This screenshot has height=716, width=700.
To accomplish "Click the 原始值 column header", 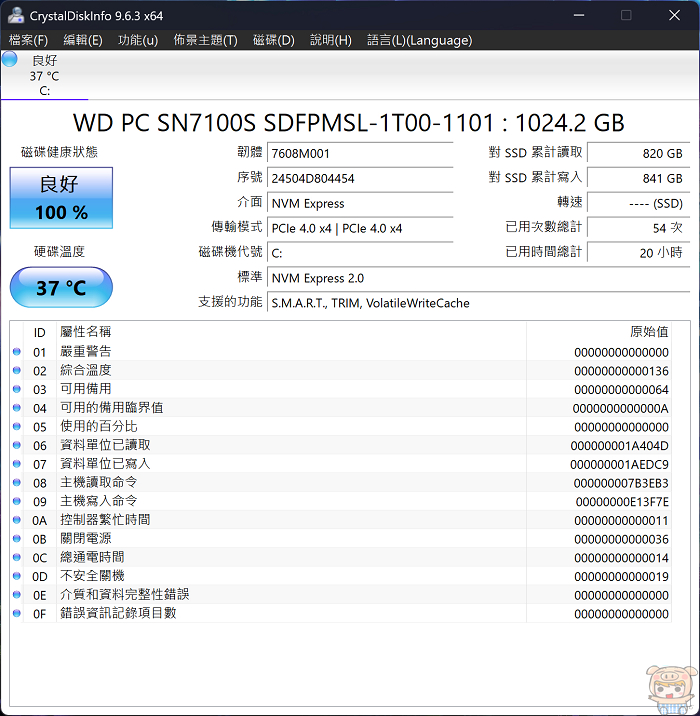I will pos(648,331).
